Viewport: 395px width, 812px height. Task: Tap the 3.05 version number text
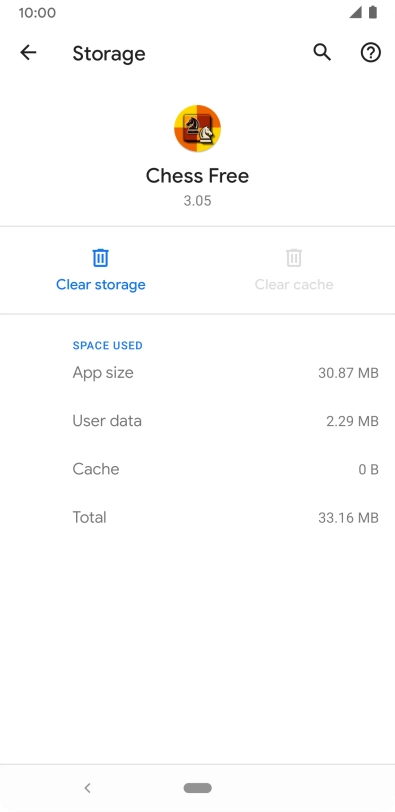197,201
